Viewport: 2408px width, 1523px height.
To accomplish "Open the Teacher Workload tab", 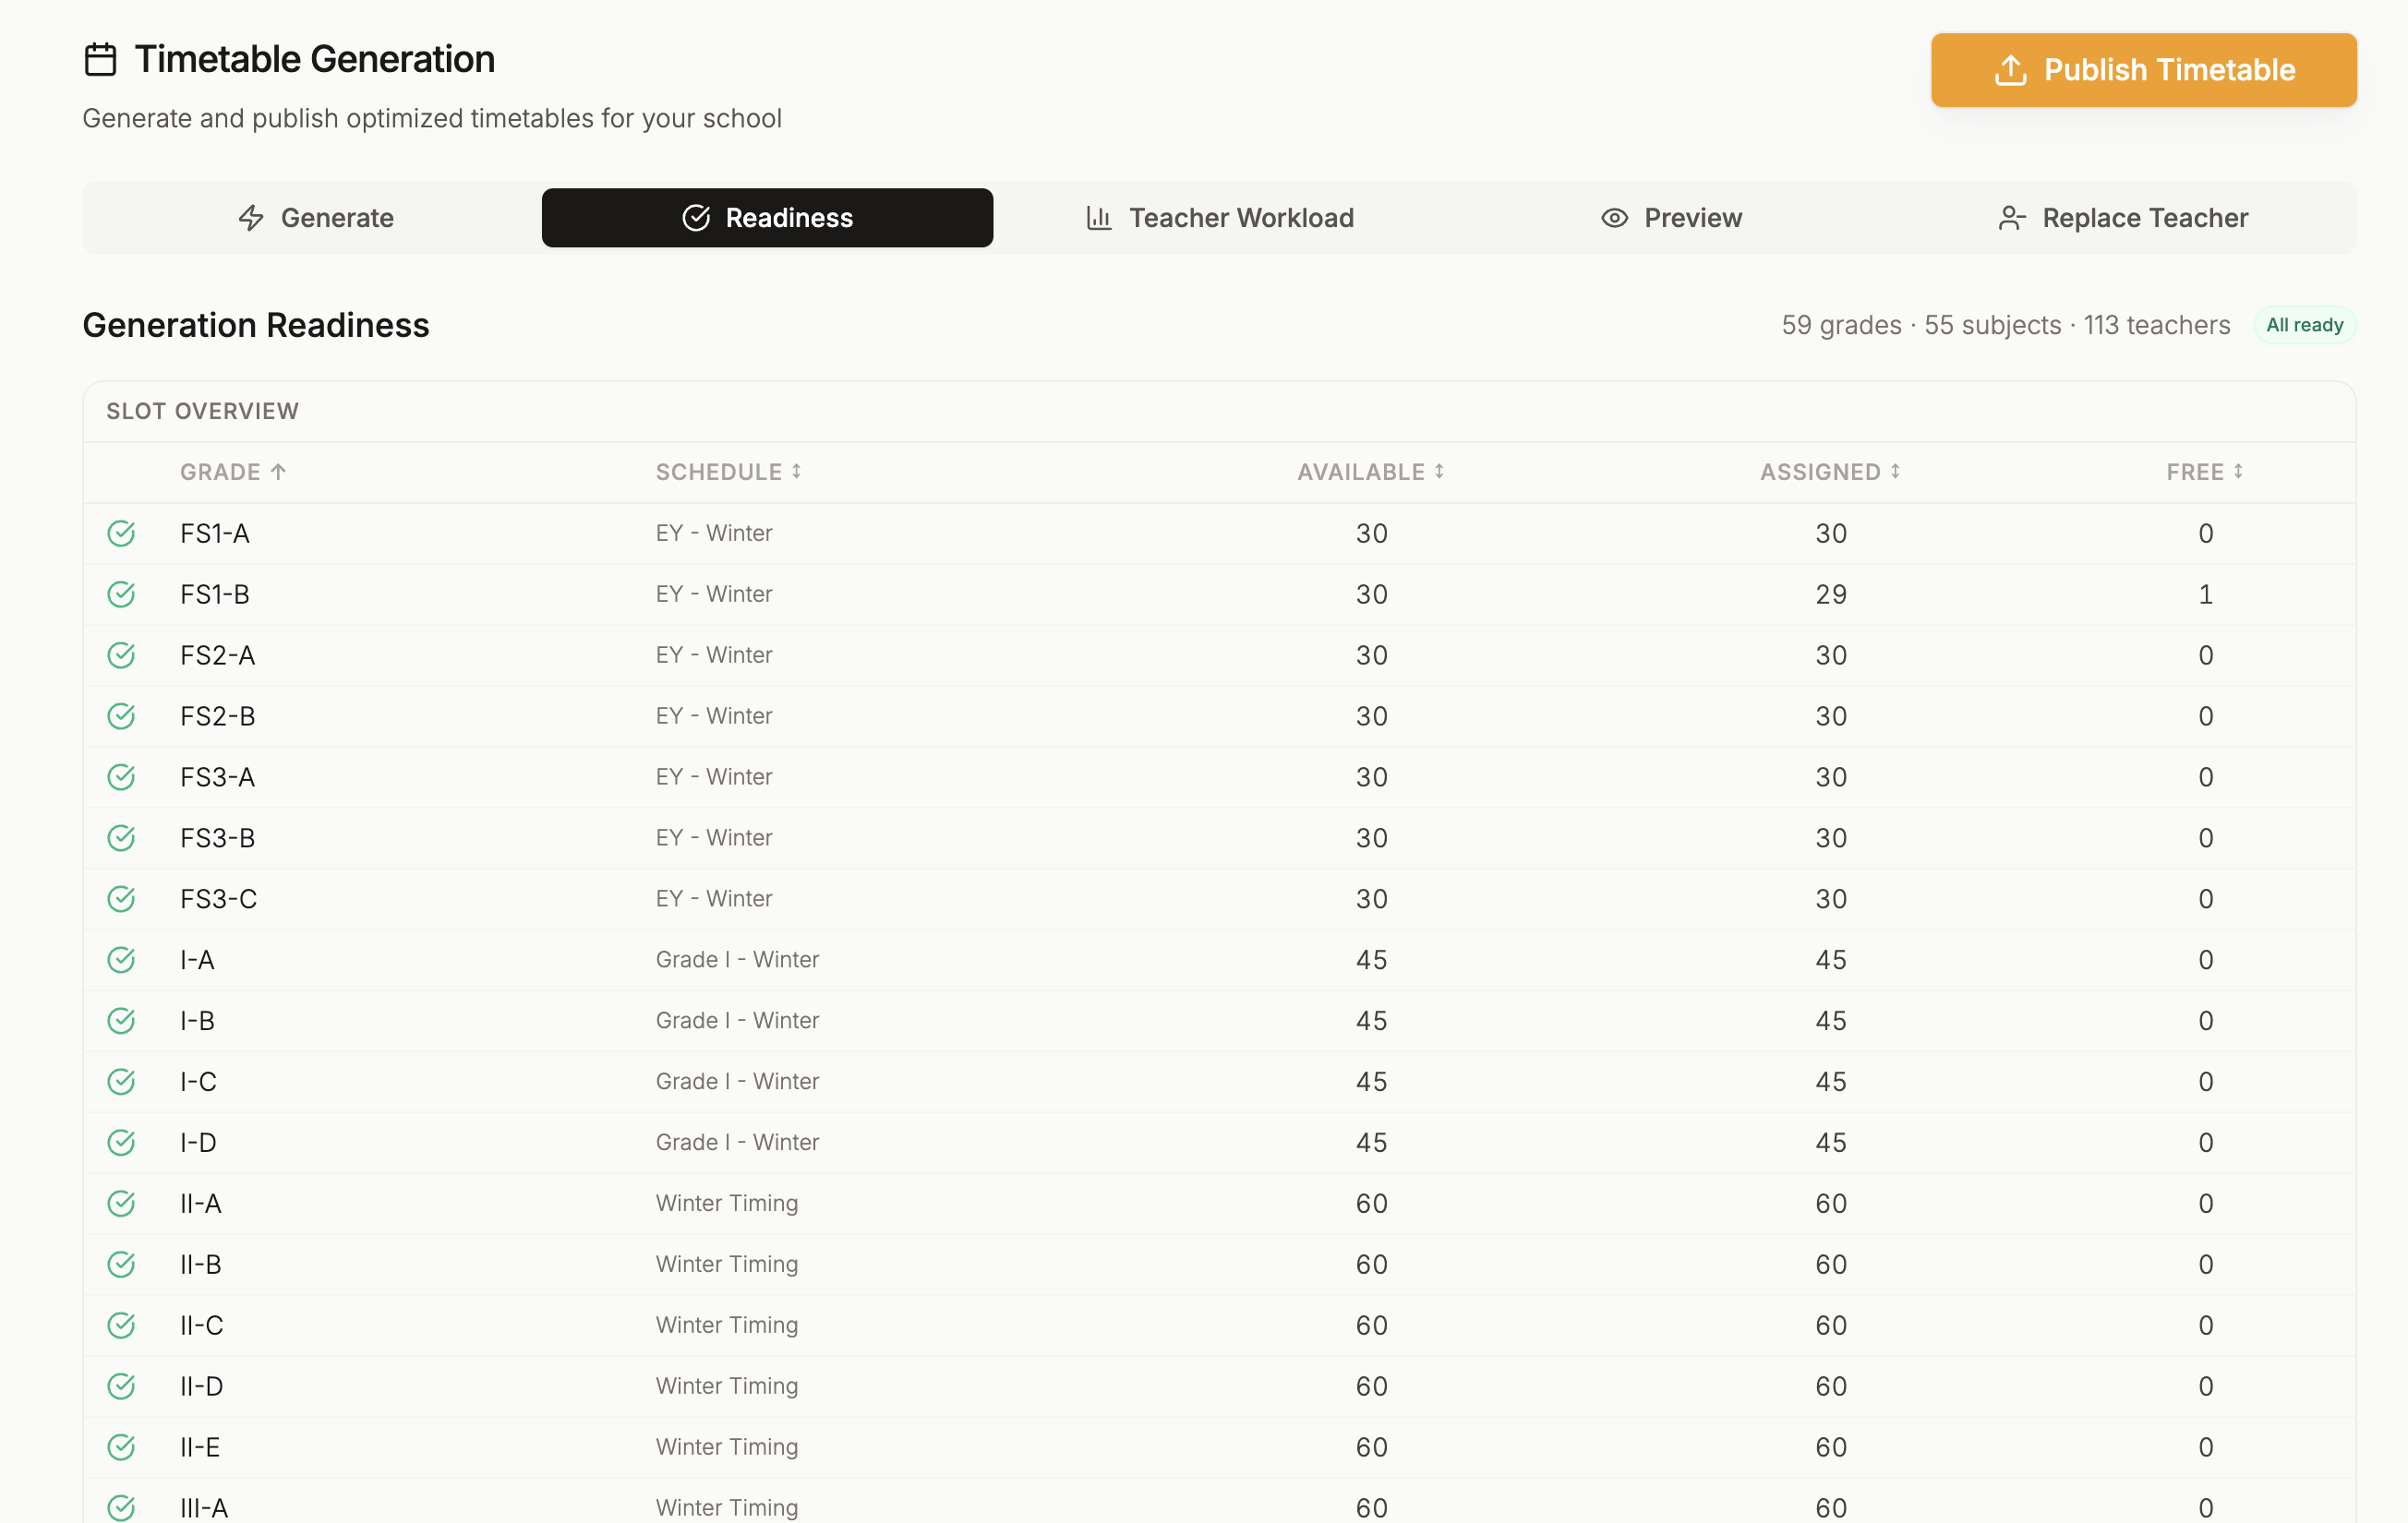I will click(x=1219, y=218).
